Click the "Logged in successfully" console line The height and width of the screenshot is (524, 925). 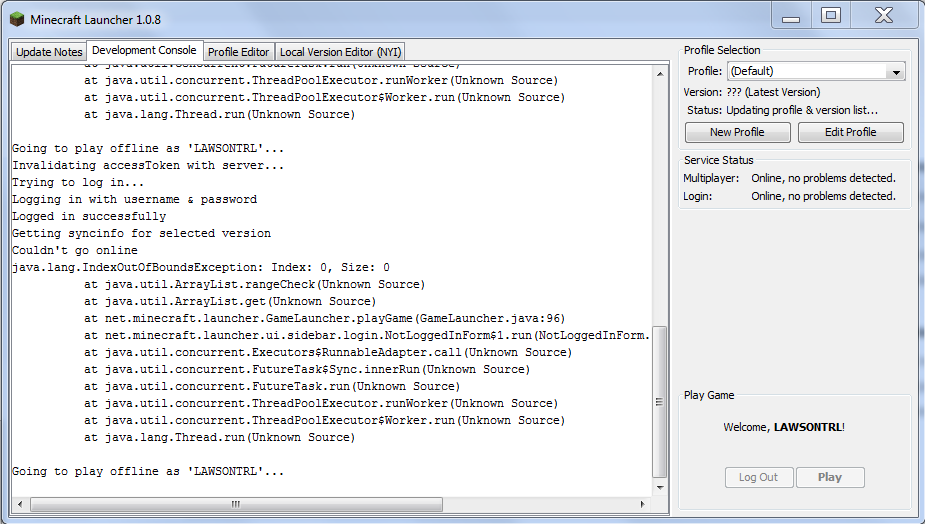[x=89, y=217]
